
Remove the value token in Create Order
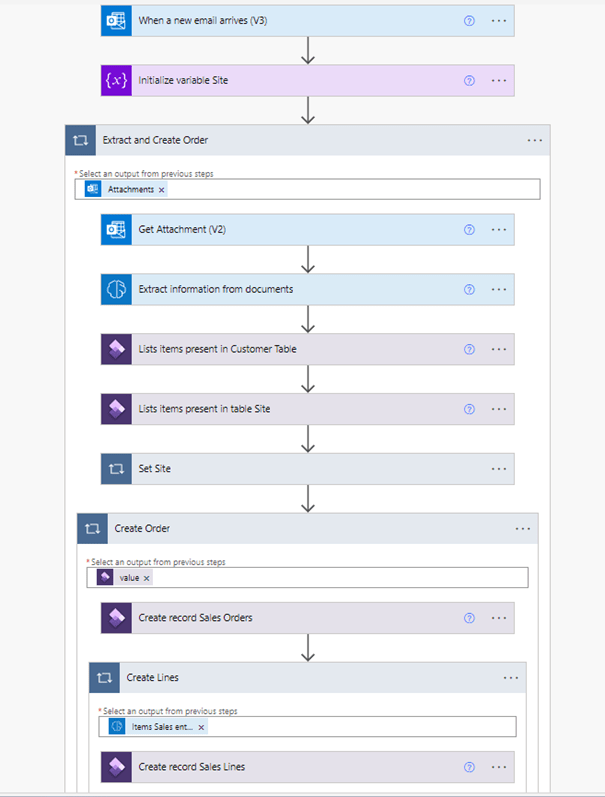[147, 578]
